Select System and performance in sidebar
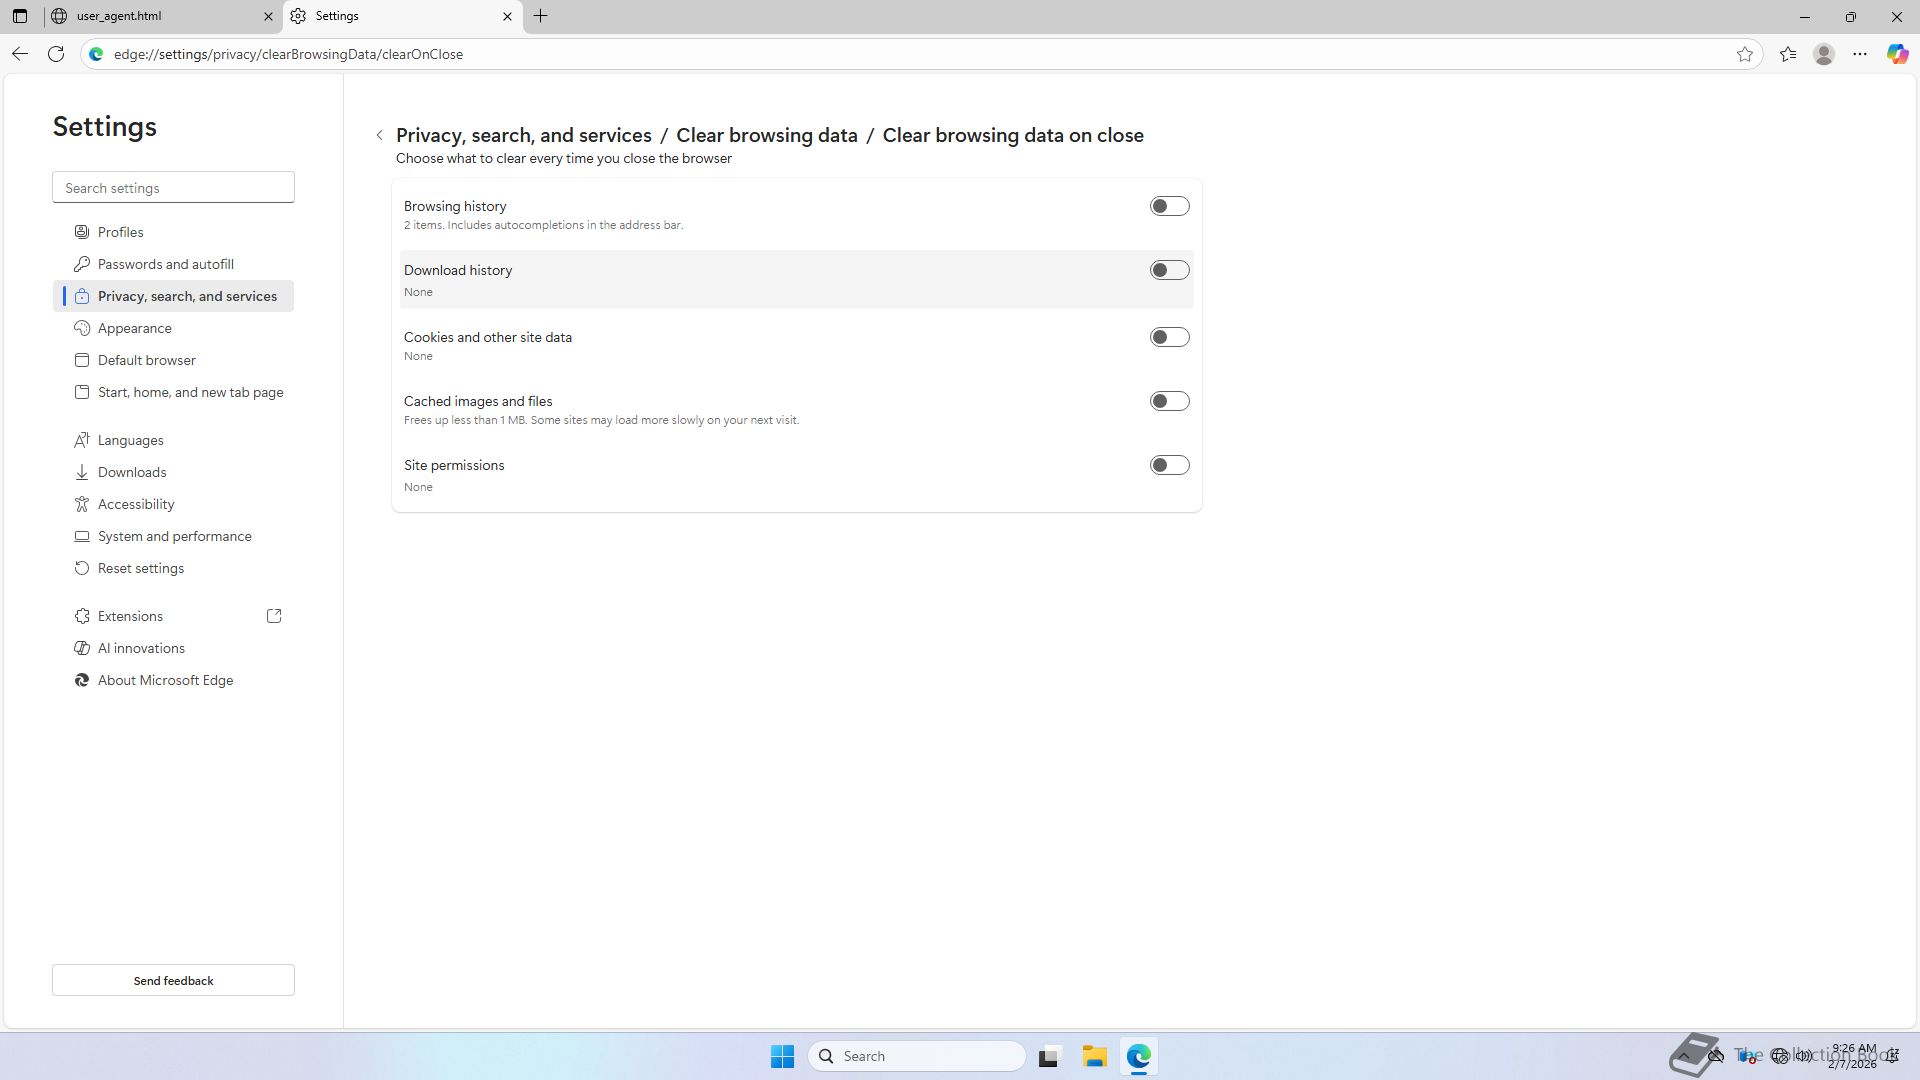The width and height of the screenshot is (1920, 1080). coord(175,536)
